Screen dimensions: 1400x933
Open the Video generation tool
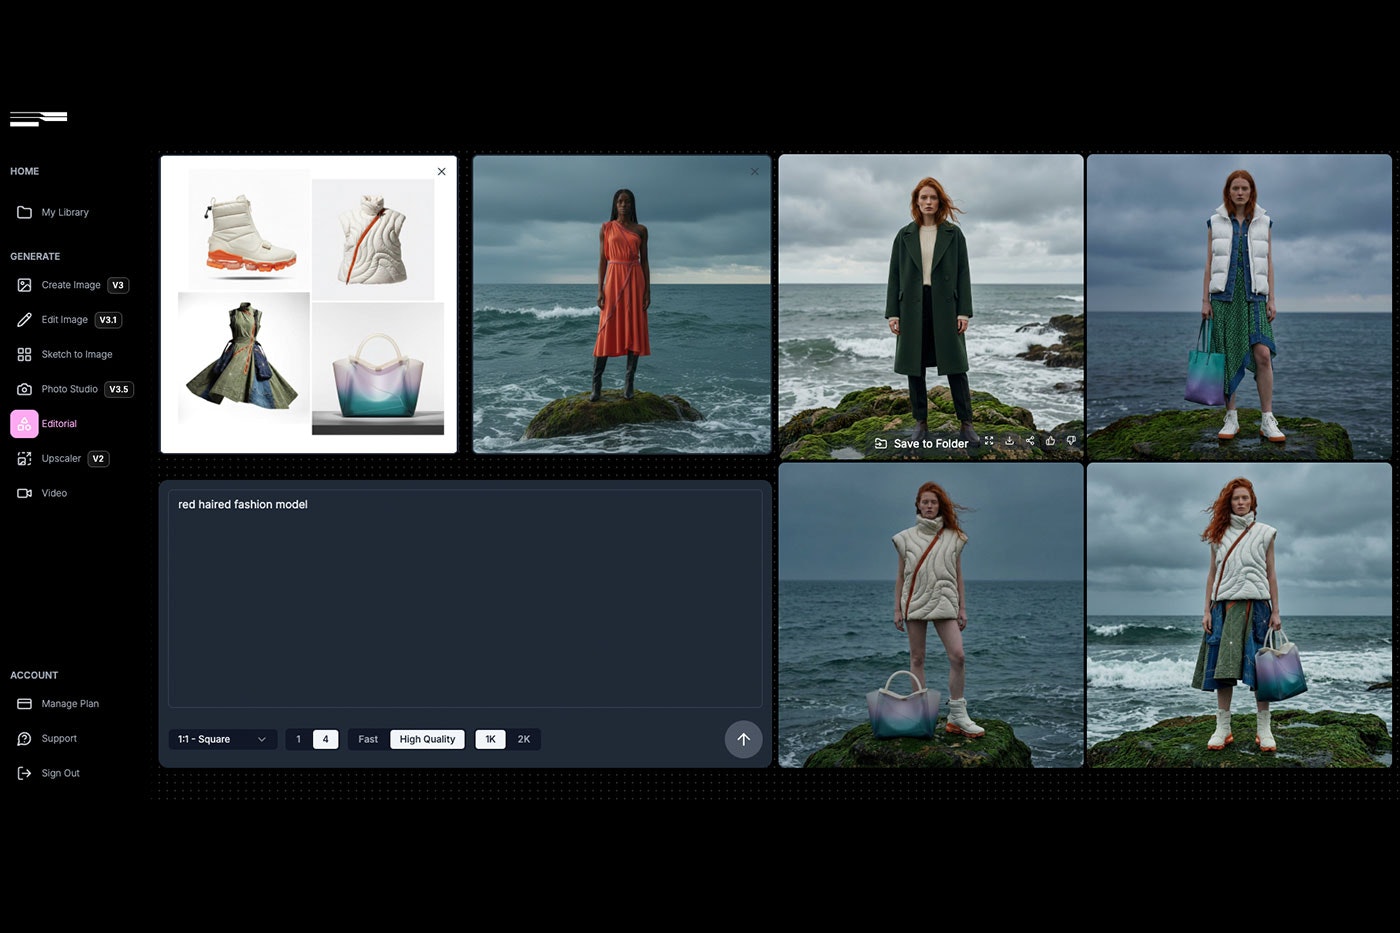54,493
